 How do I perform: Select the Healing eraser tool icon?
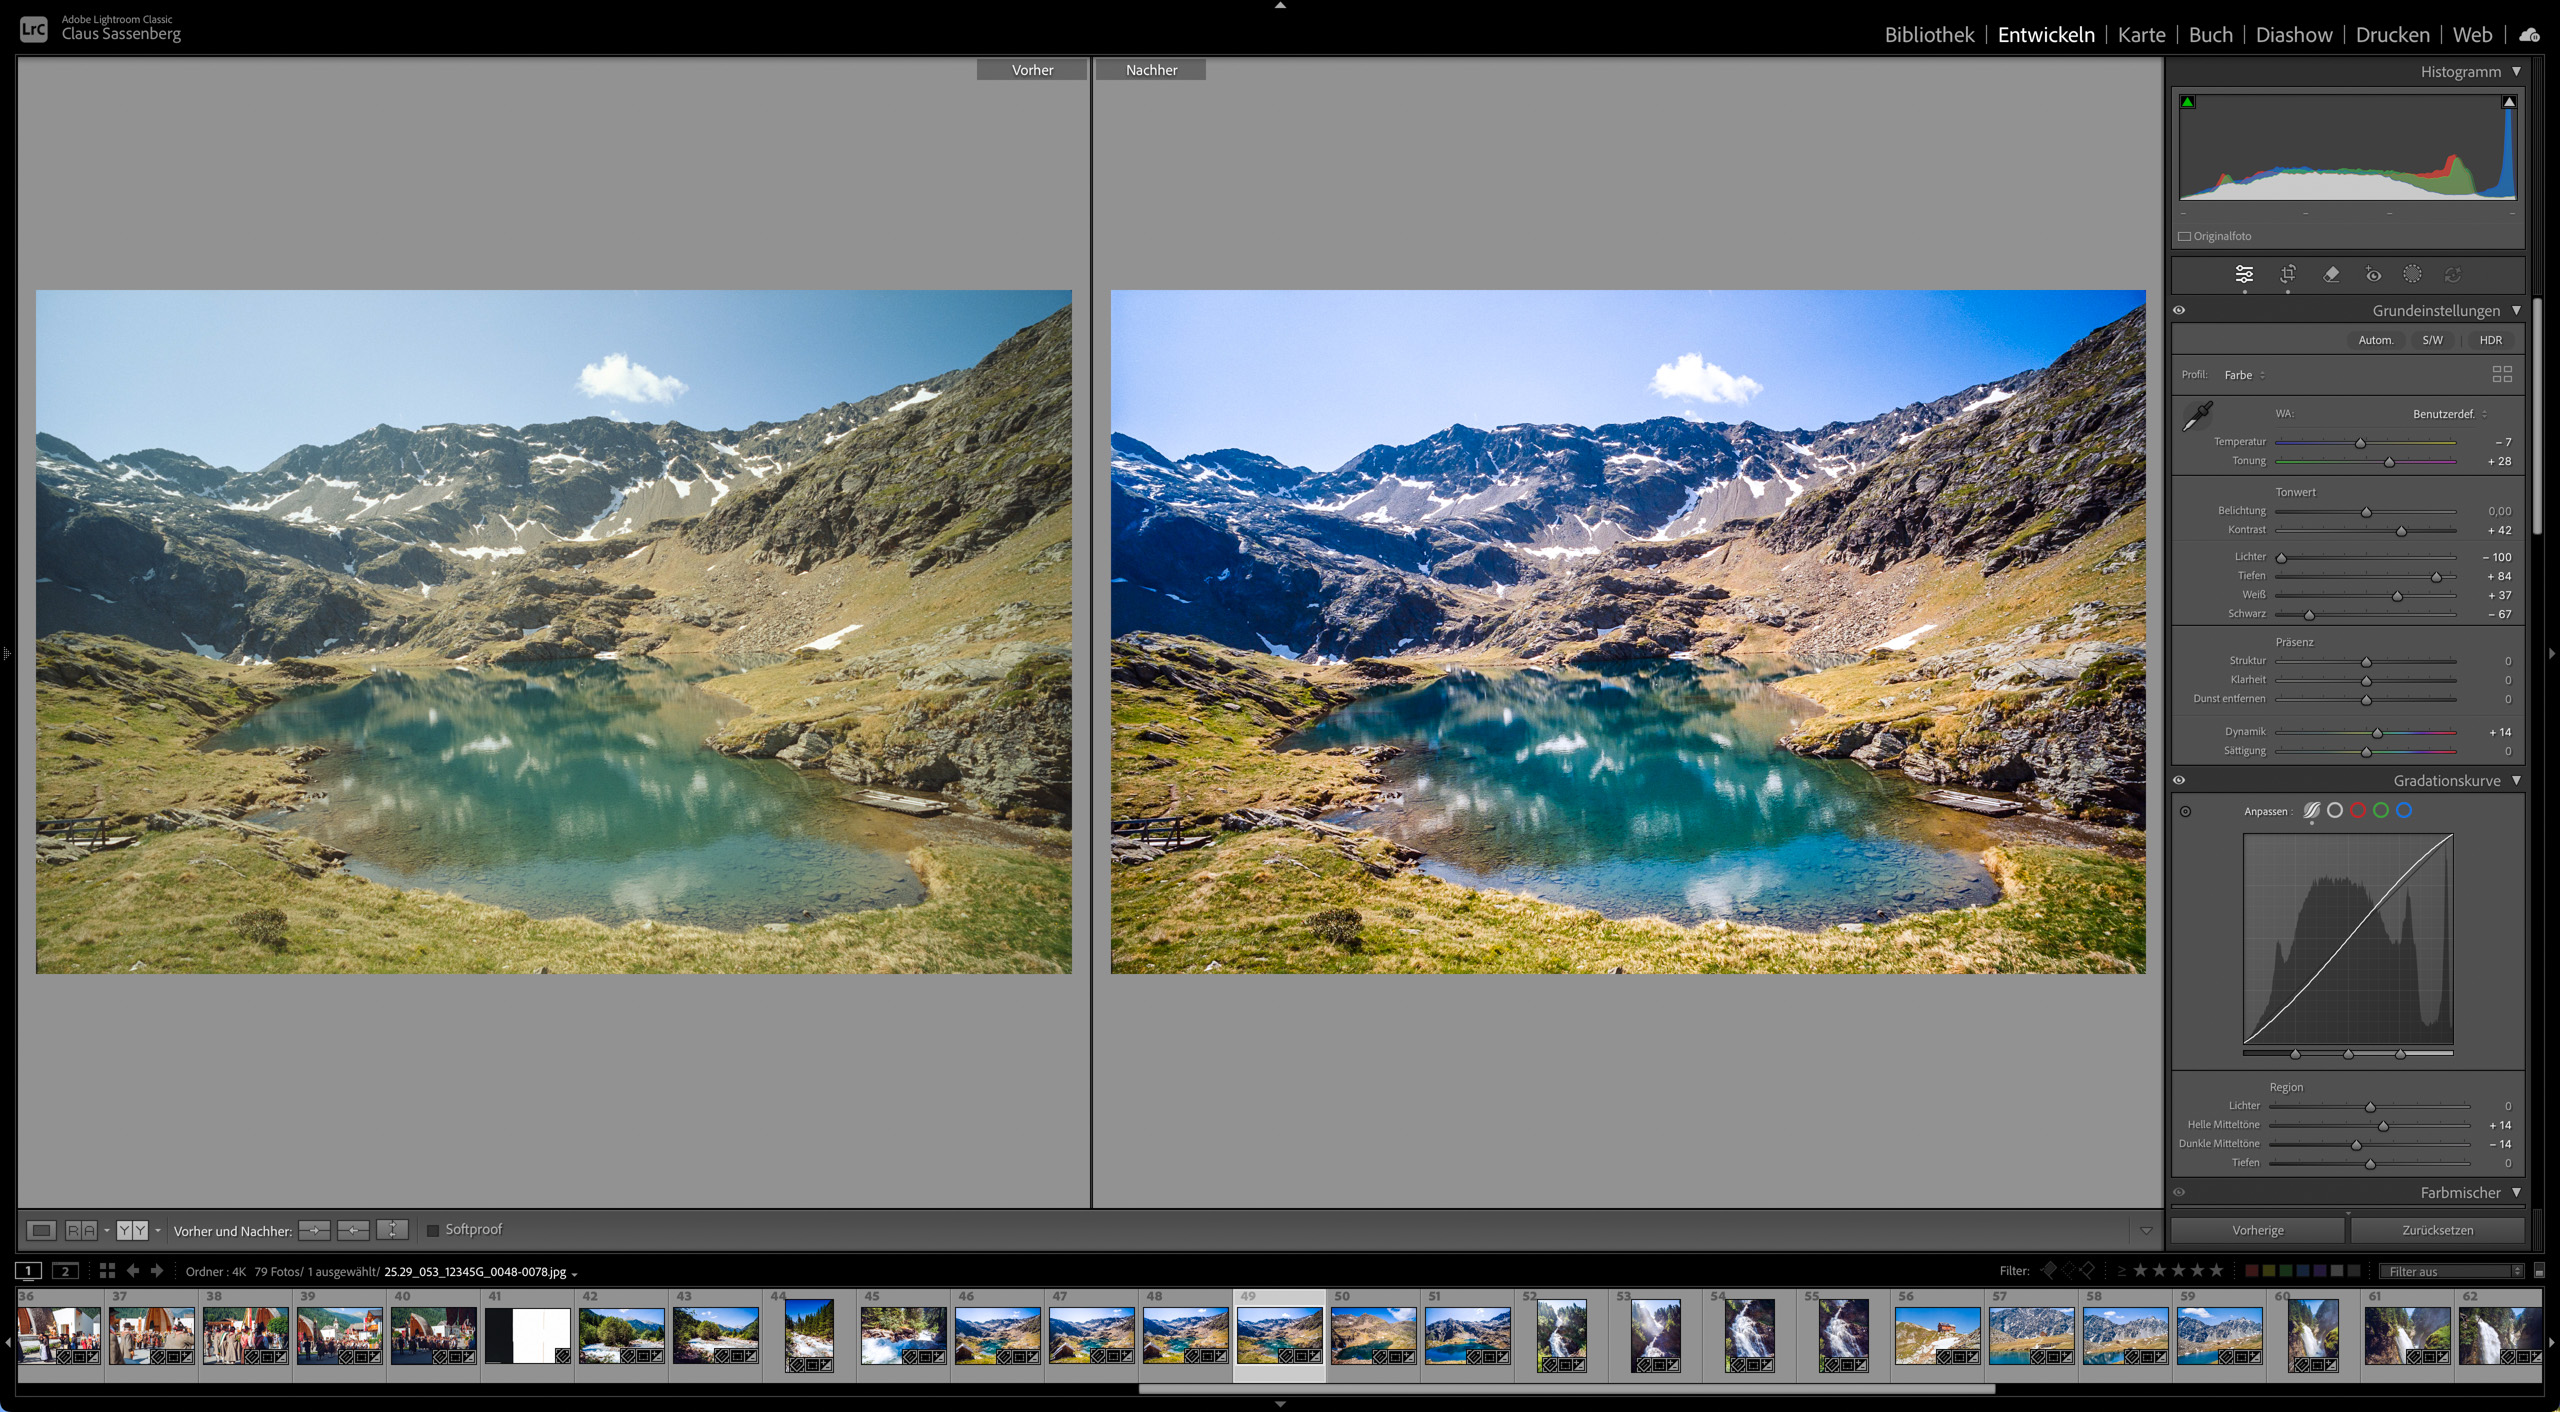tap(2331, 274)
